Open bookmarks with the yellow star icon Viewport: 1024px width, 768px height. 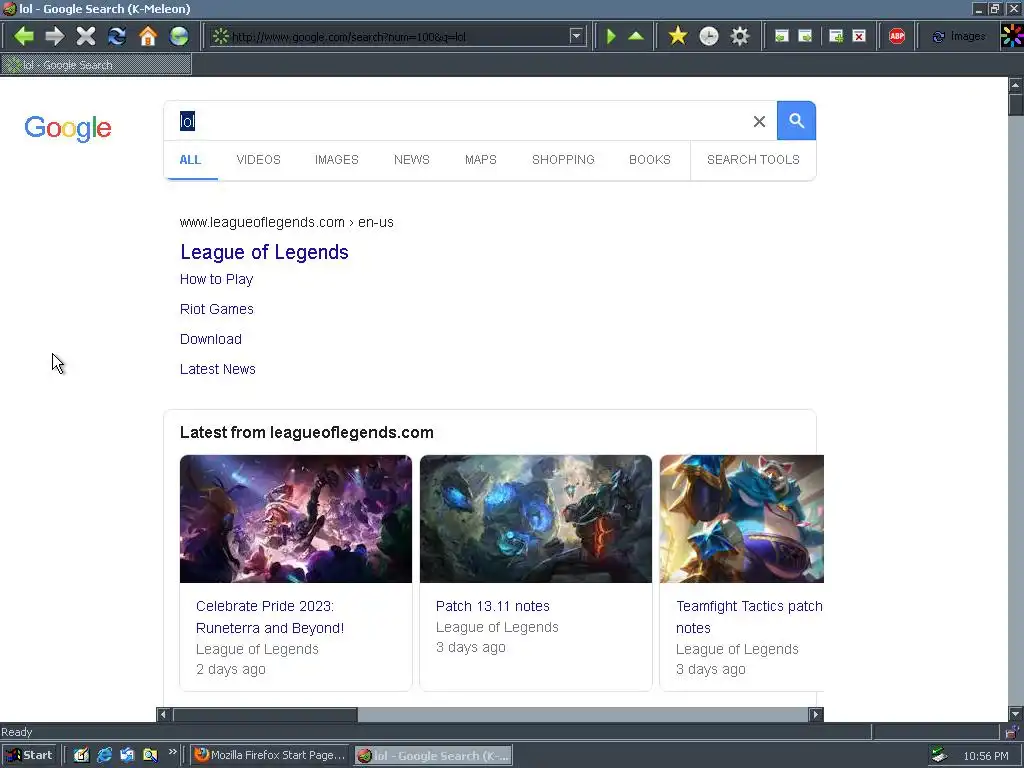coord(678,36)
